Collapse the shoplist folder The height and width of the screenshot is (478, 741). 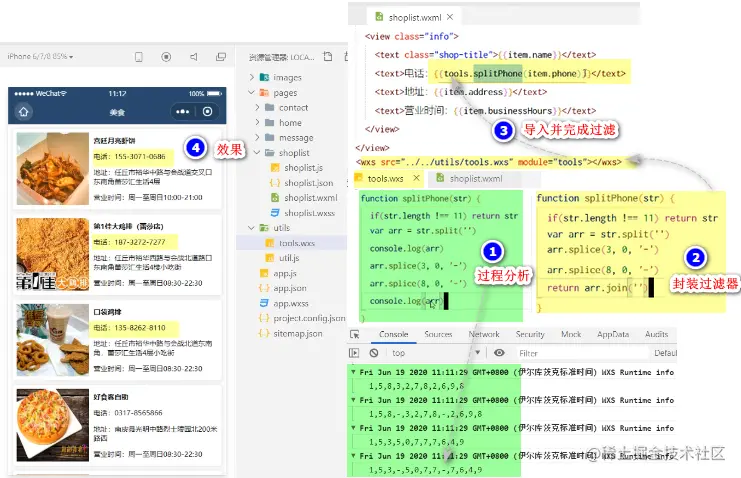point(258,153)
